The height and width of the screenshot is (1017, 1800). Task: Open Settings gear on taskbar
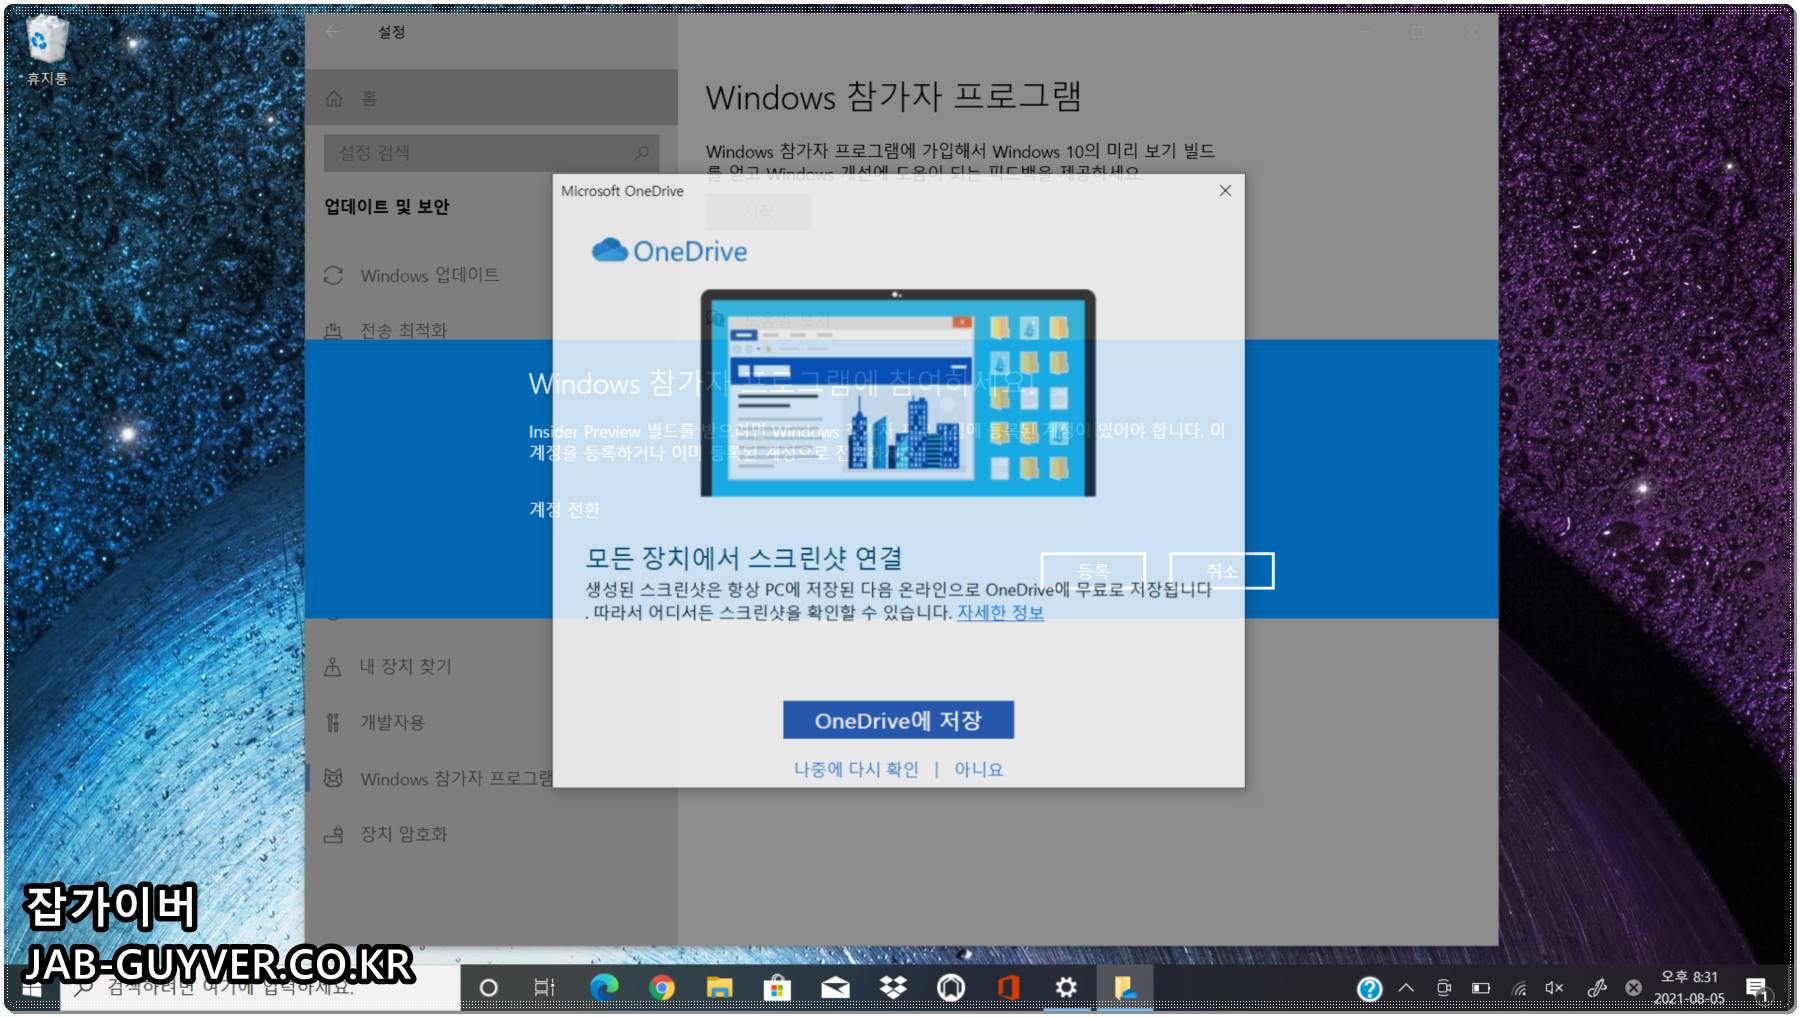coord(1066,988)
